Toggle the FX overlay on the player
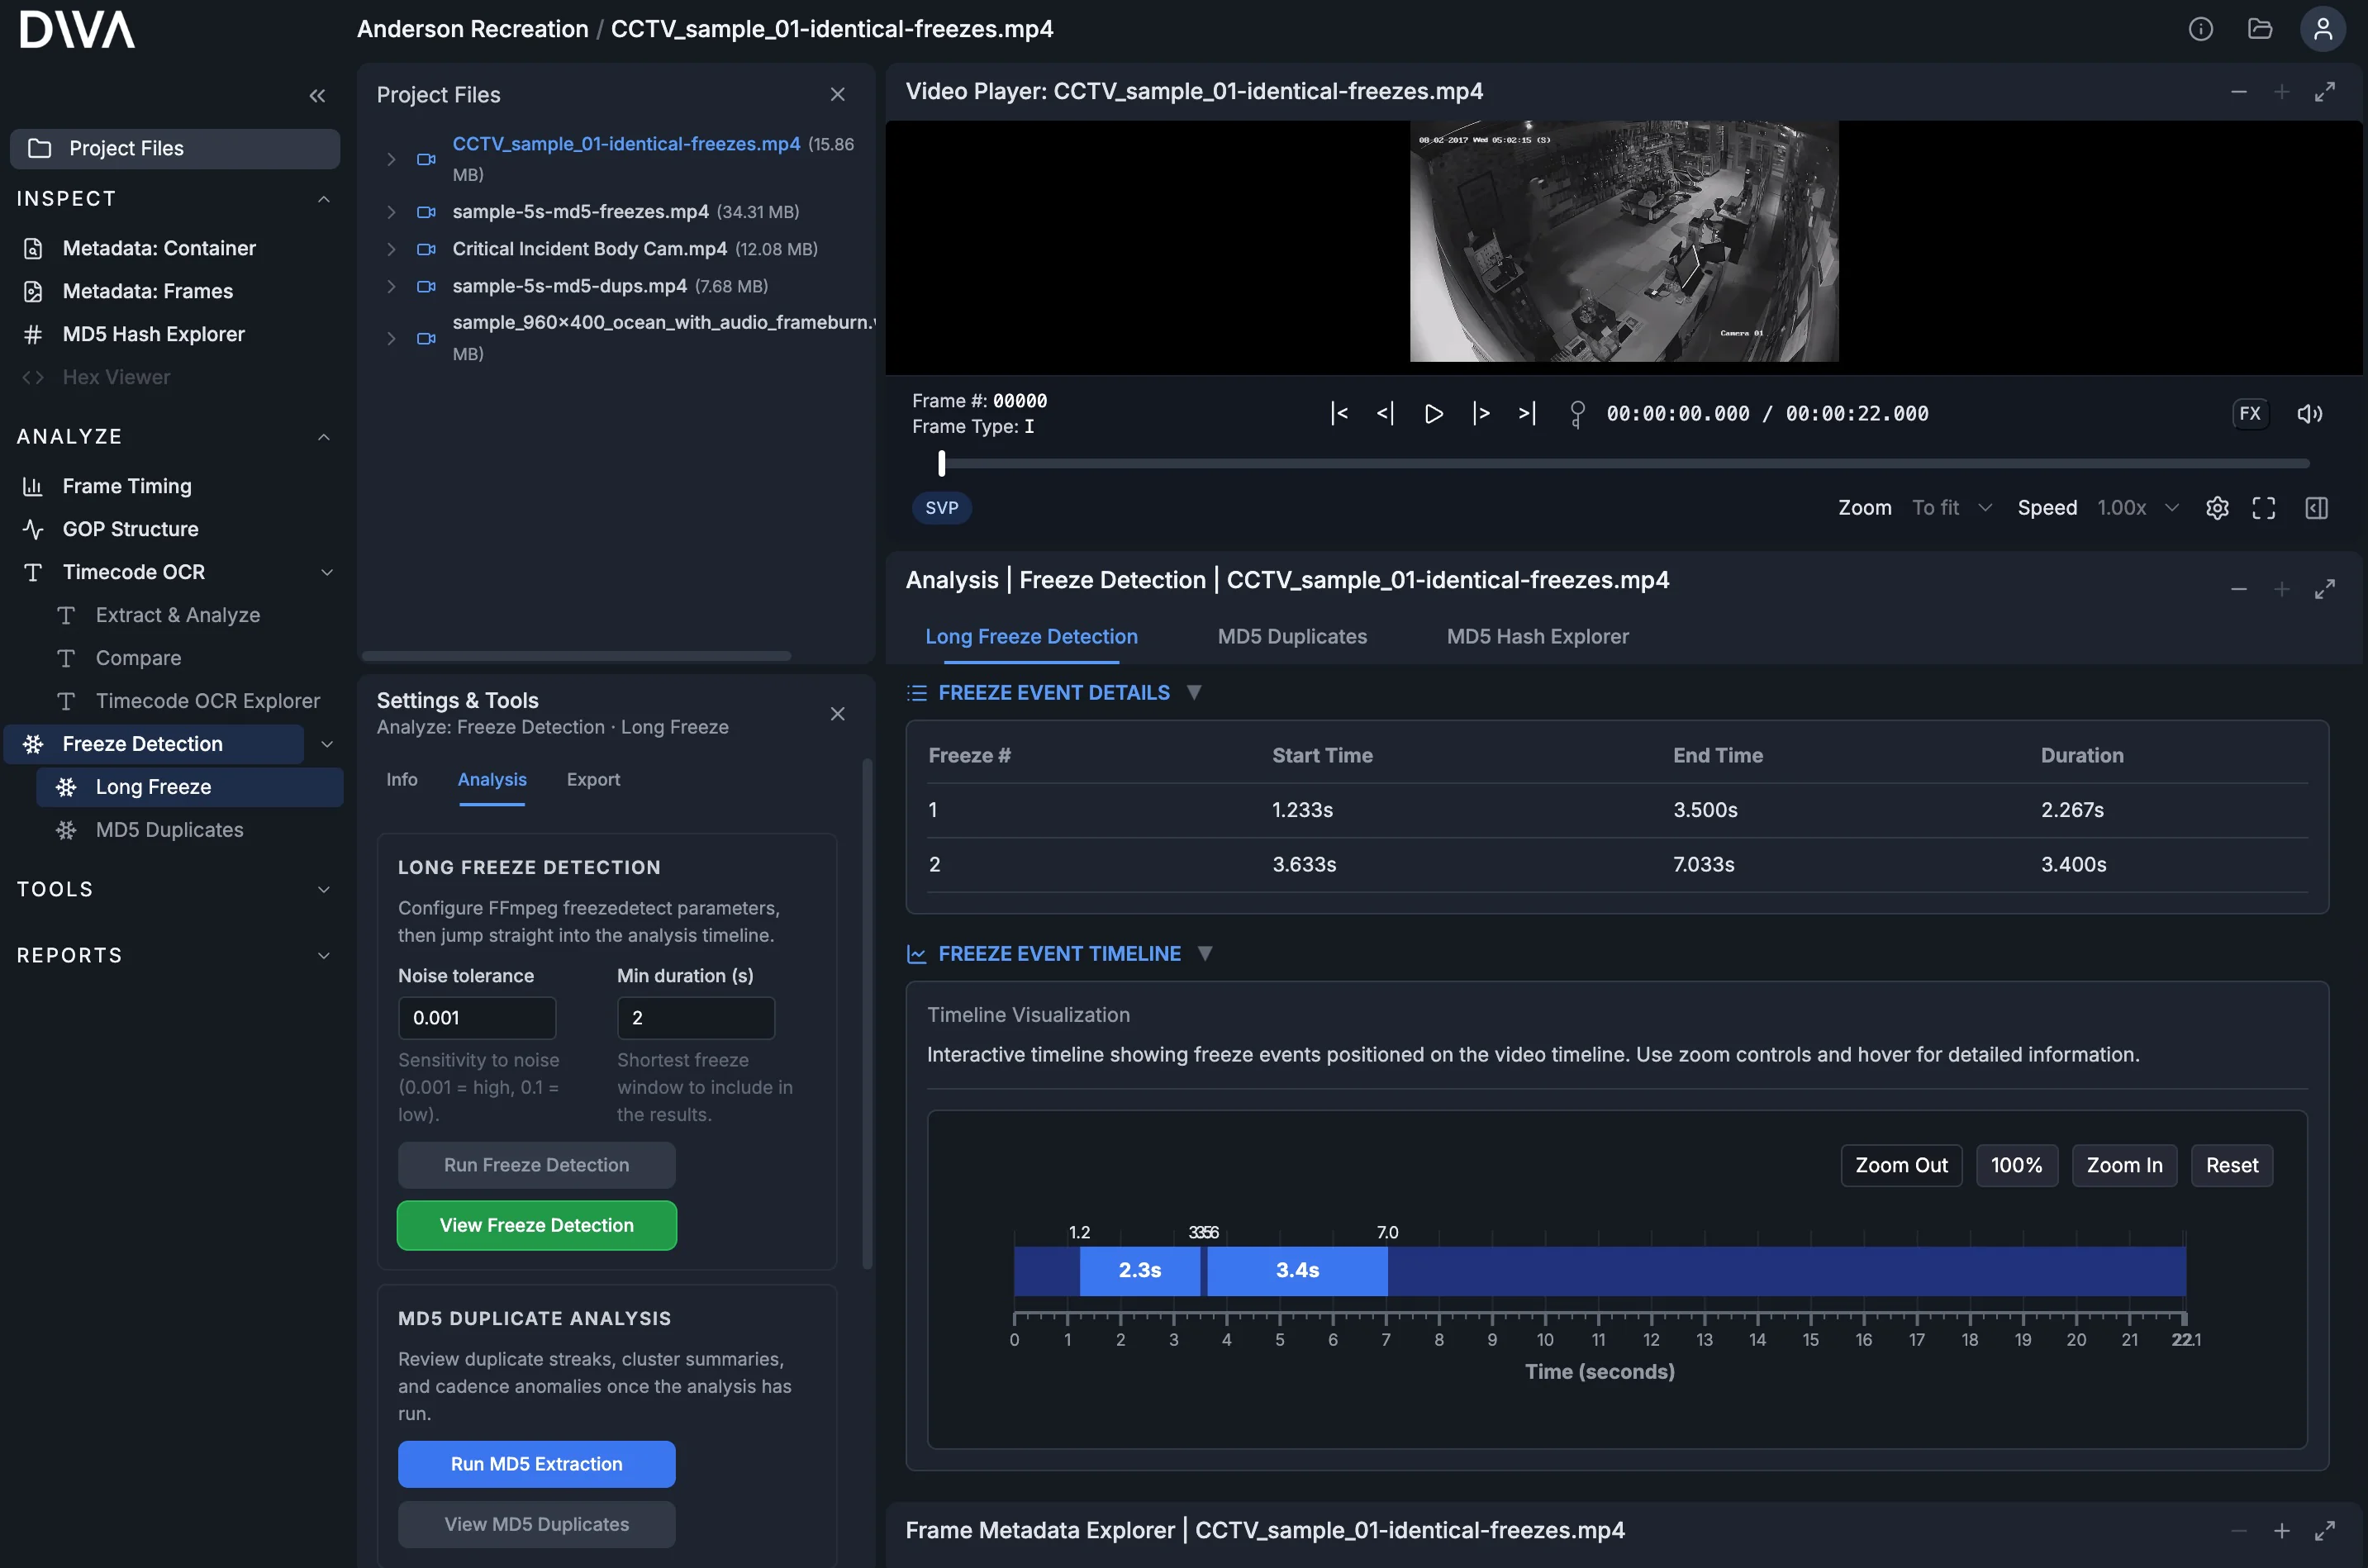This screenshot has width=2368, height=1568. tap(2250, 413)
